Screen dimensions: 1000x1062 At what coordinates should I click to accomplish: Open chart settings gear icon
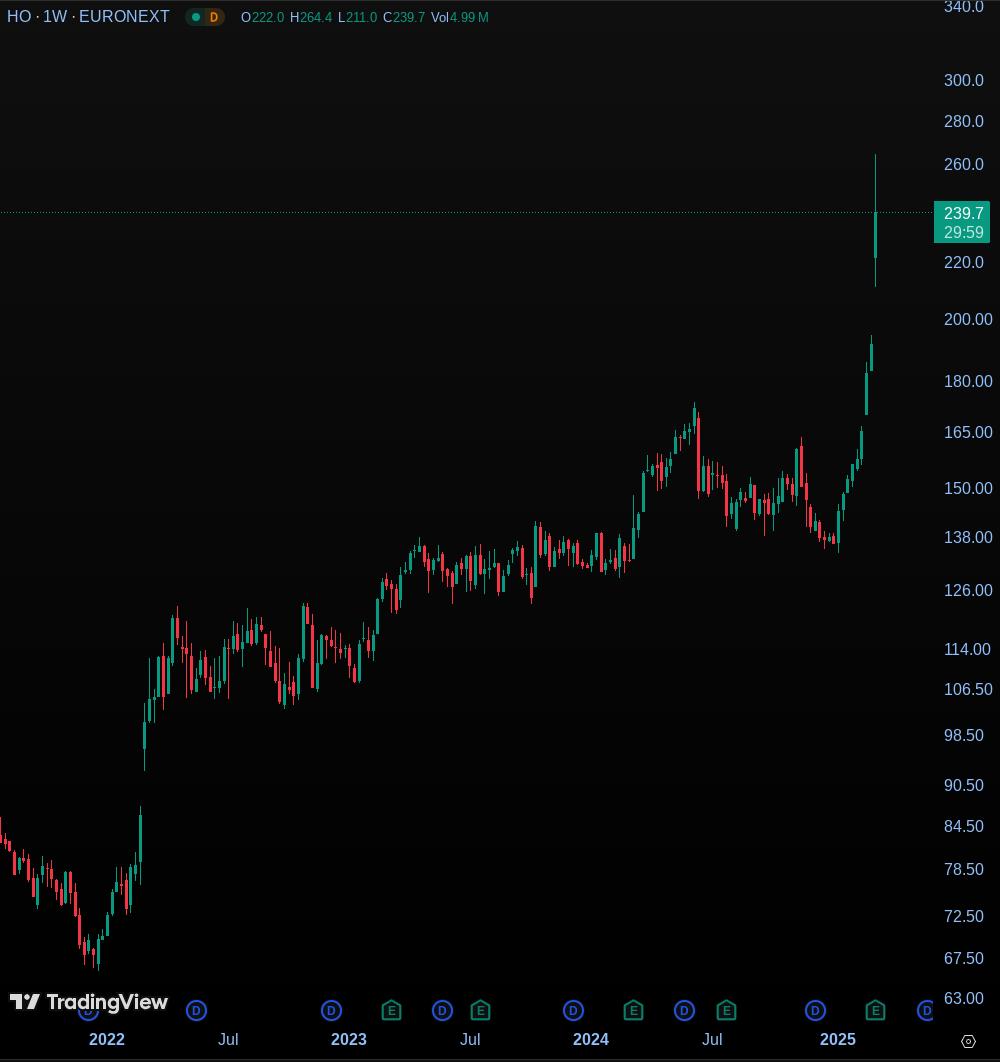click(x=968, y=1041)
